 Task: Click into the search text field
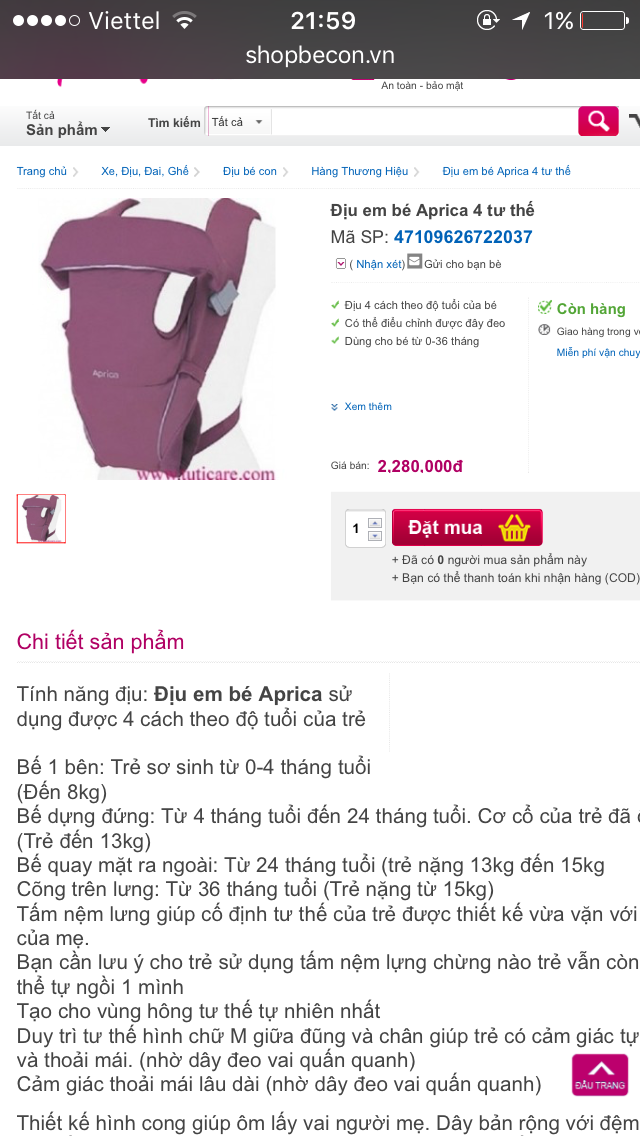(x=420, y=122)
